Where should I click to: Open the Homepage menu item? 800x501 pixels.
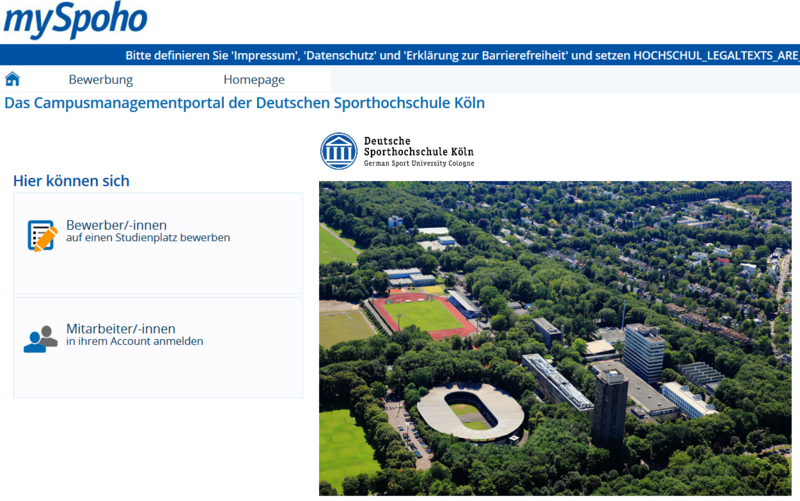click(254, 80)
